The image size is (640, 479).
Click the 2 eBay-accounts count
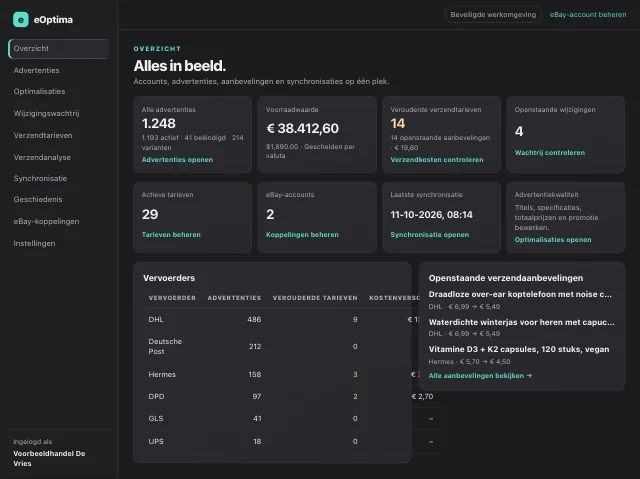tap(270, 214)
